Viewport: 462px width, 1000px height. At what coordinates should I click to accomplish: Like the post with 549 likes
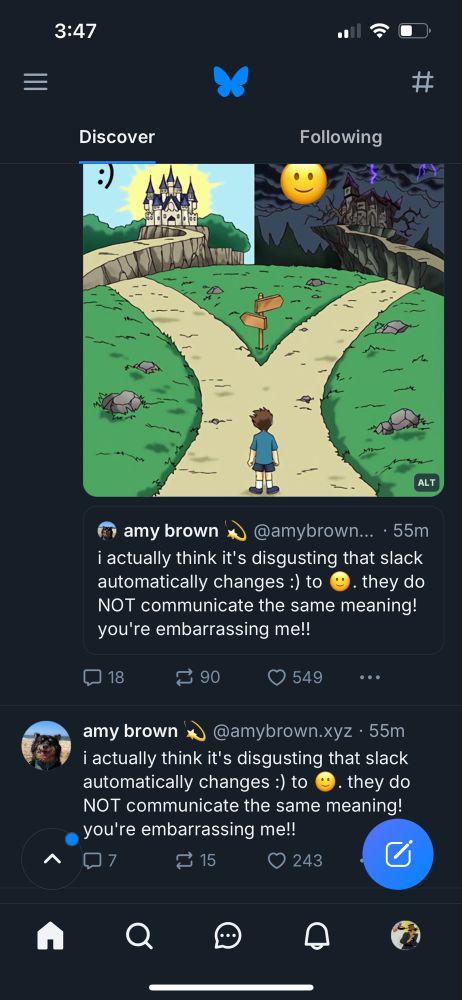point(295,677)
